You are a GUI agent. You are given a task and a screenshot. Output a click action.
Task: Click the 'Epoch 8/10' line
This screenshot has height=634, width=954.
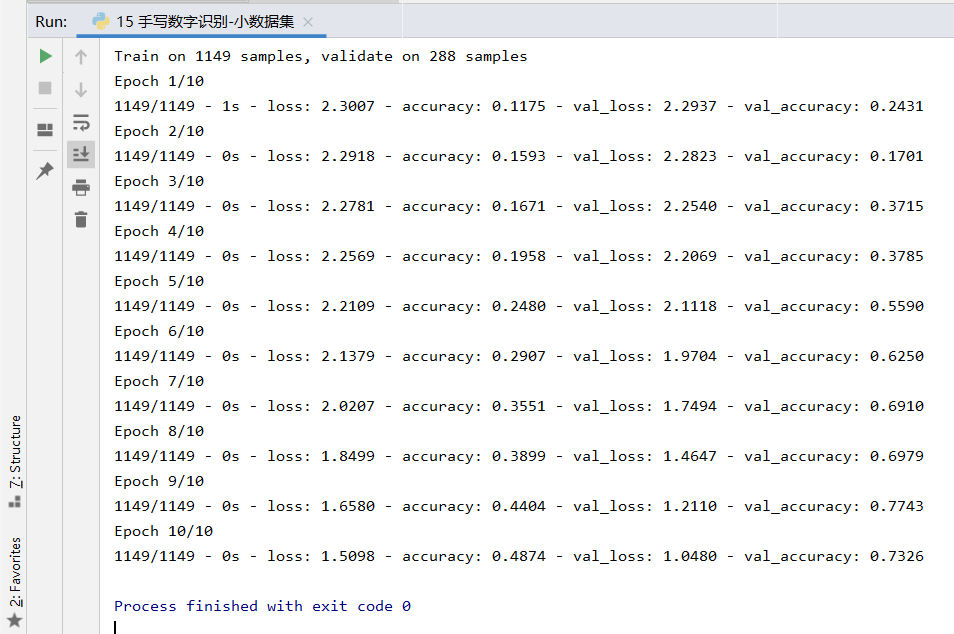pos(159,431)
